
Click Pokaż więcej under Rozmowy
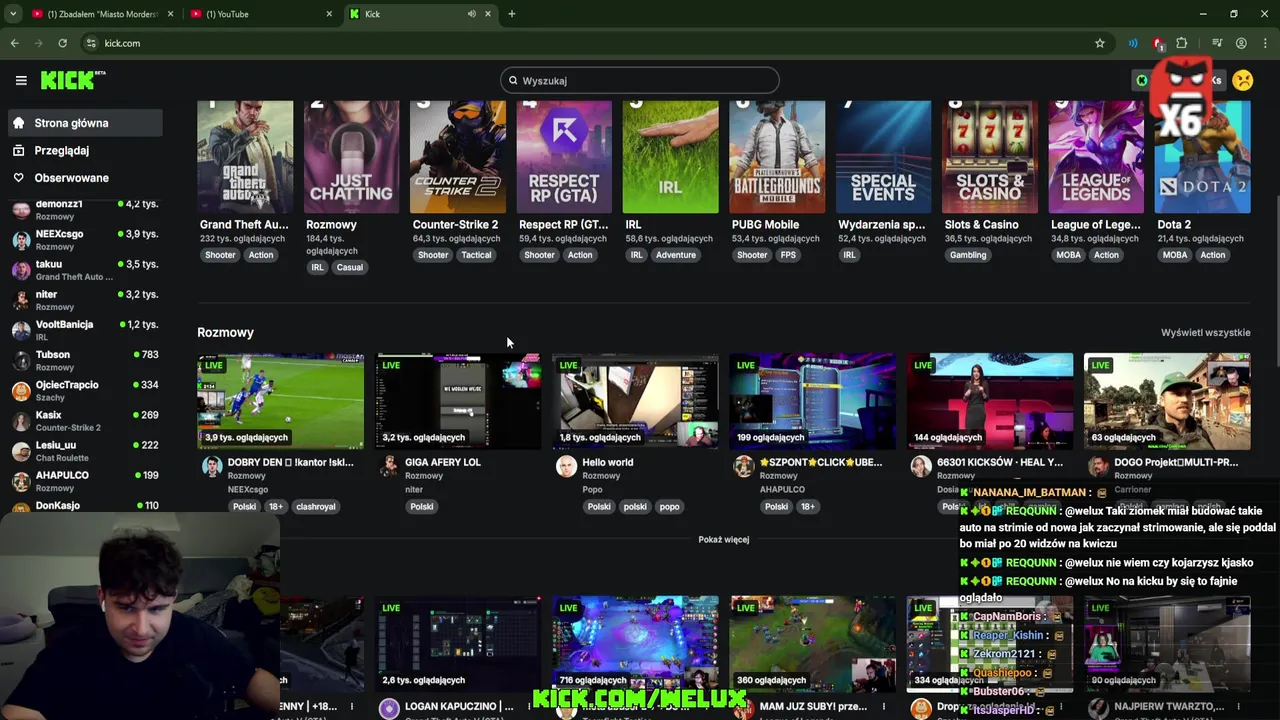[724, 539]
